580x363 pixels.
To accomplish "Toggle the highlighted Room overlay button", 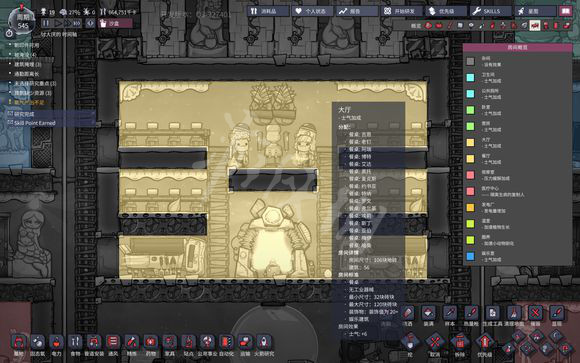I will tap(535, 26).
